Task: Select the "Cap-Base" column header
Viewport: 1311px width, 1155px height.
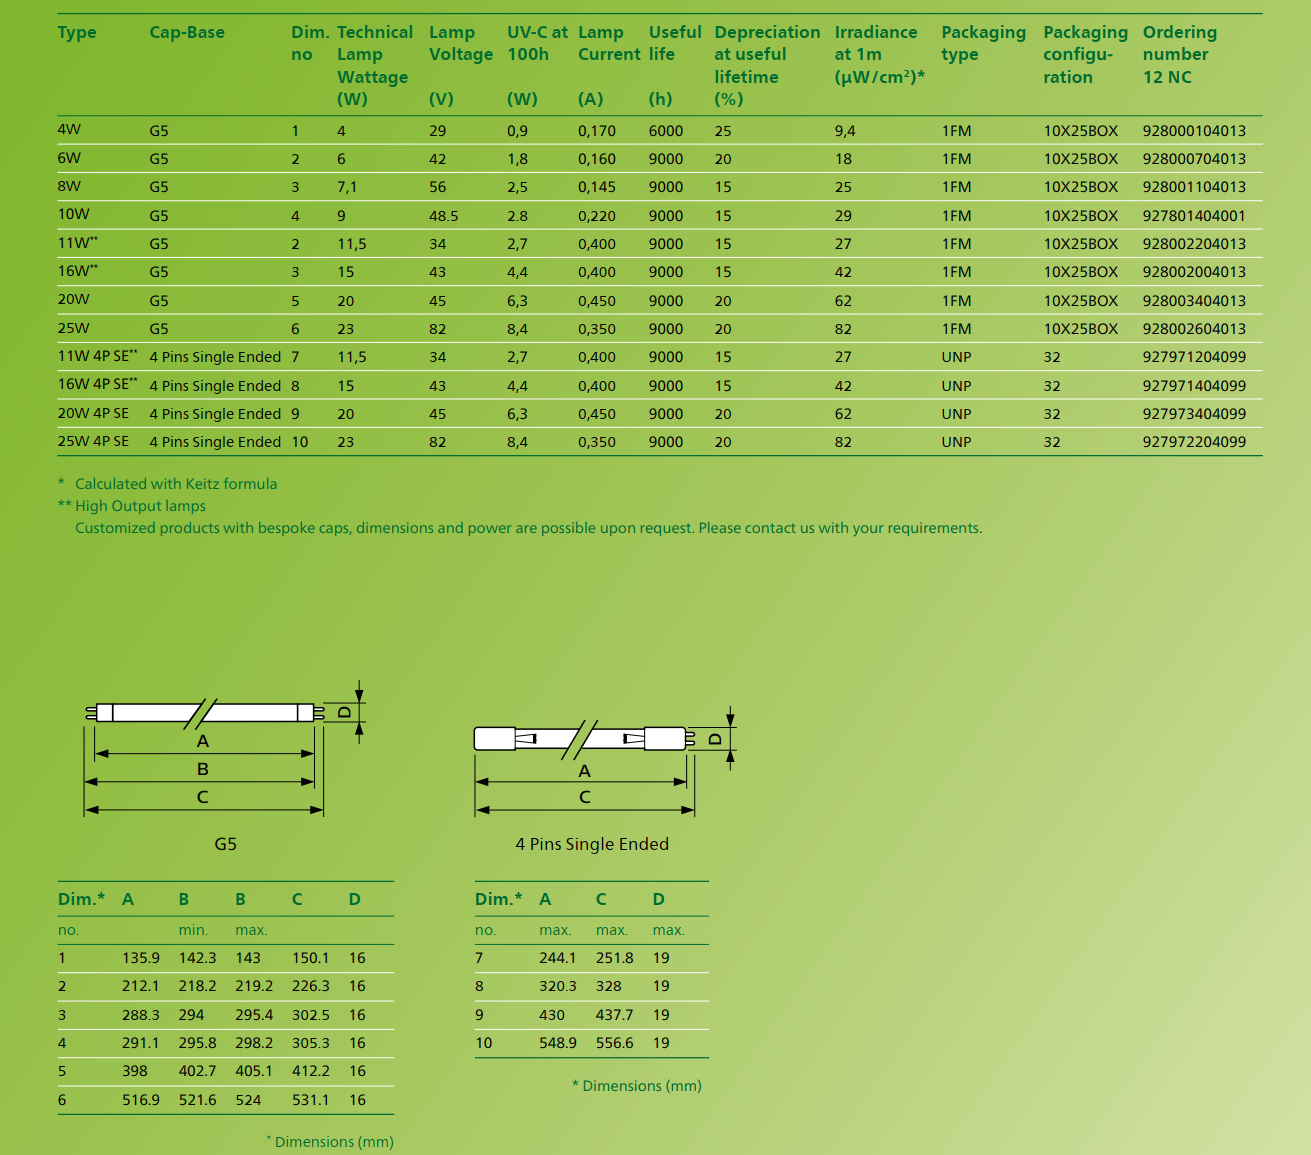Action: 187,33
